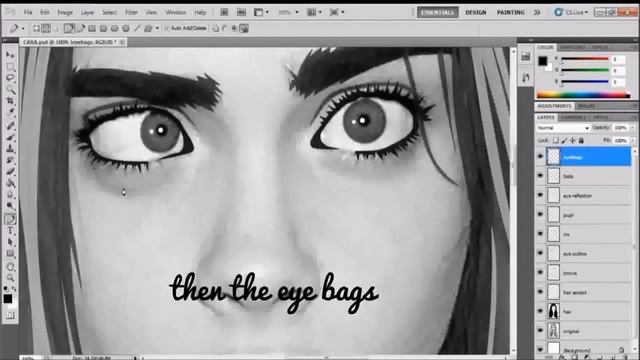The width and height of the screenshot is (640, 360).
Task: Select the Move tool
Action: coord(10,55)
